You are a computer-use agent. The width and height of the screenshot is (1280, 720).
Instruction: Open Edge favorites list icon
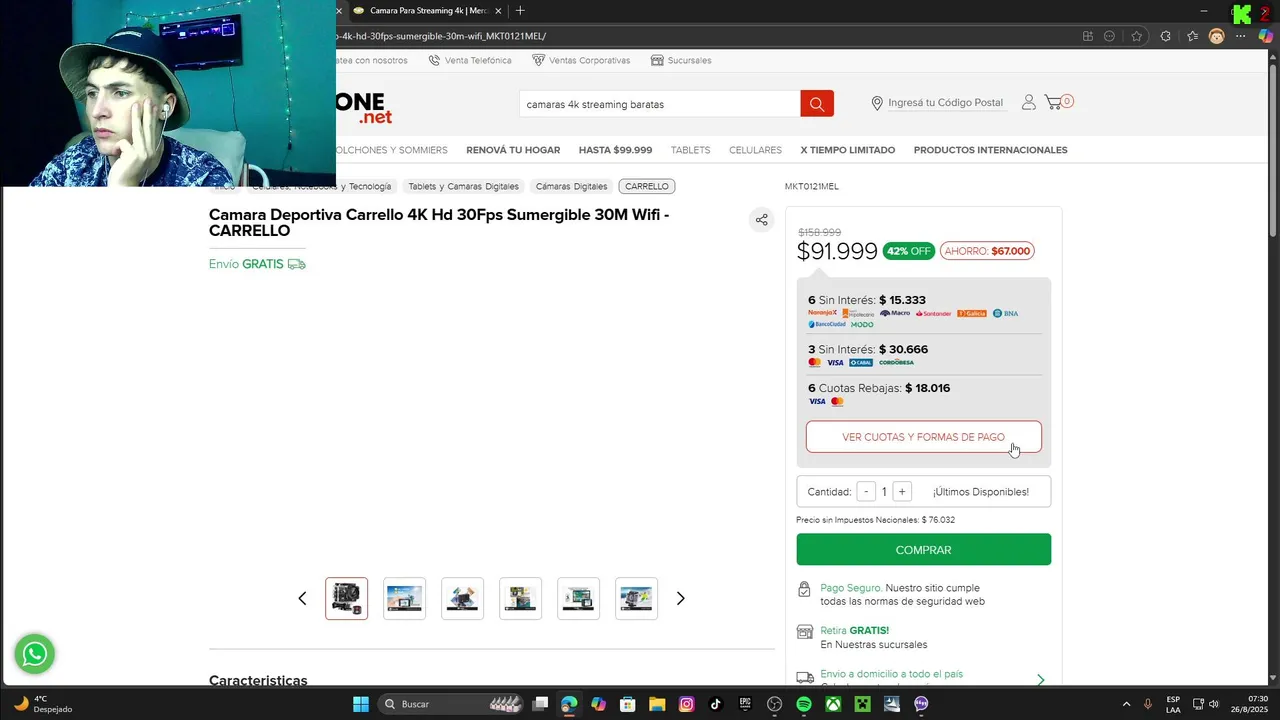(x=1192, y=36)
